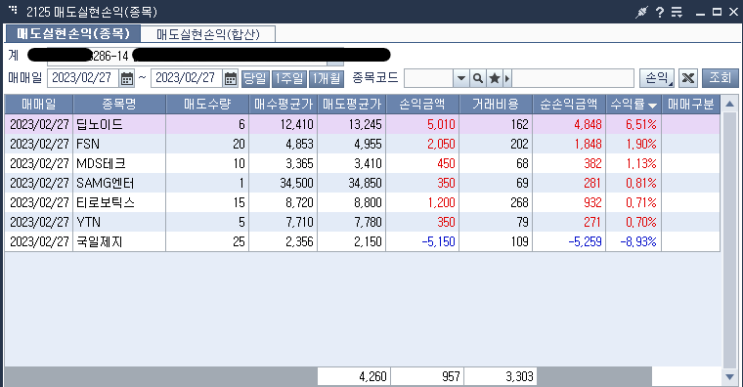Image resolution: width=743 pixels, height=387 pixels.
Task: Click the 1.13% return cell
Action: tap(634, 163)
